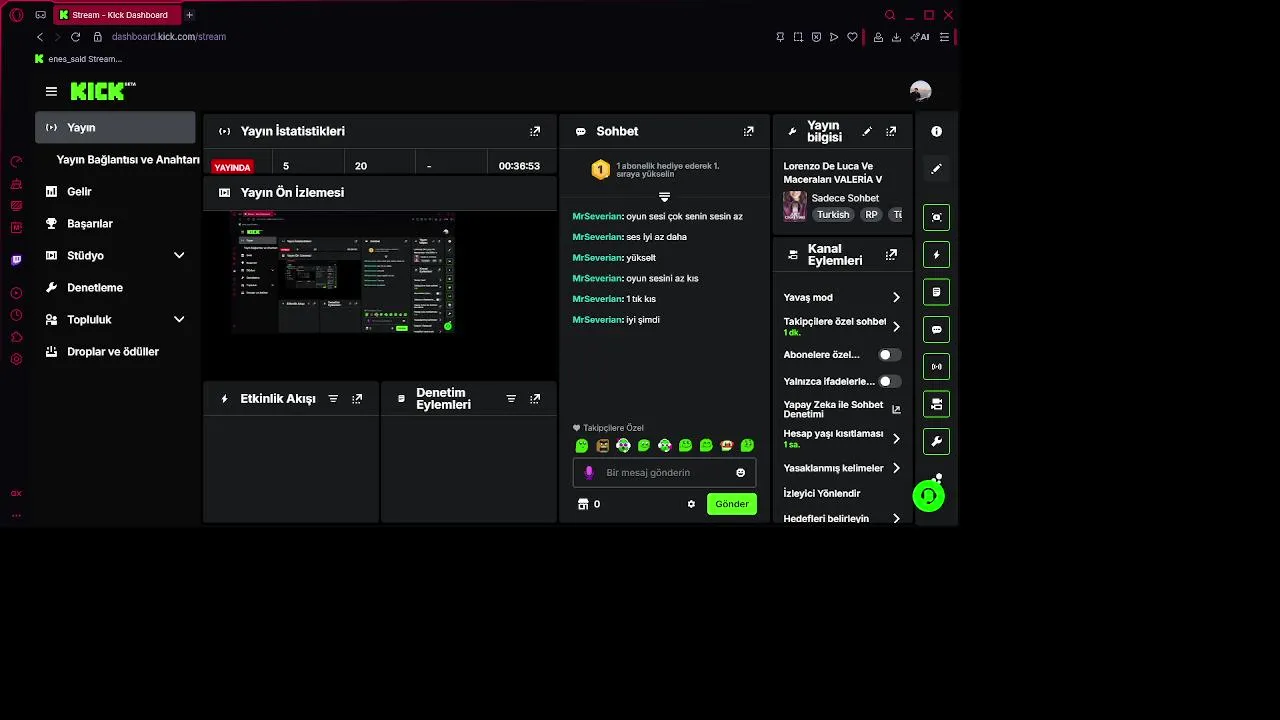1280x720 pixels.
Task: Click the Bir mesaj gönderin input field
Action: click(x=665, y=472)
